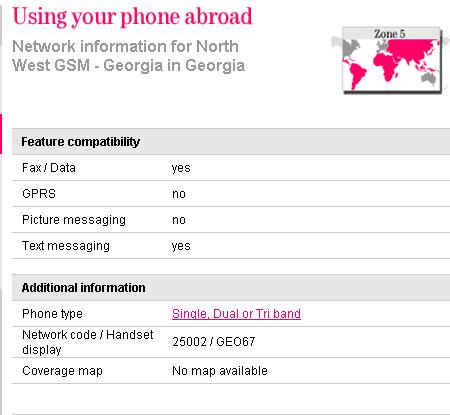Open the Single, Dual or Tri band link
450x415 pixels.
pyautogui.click(x=236, y=314)
